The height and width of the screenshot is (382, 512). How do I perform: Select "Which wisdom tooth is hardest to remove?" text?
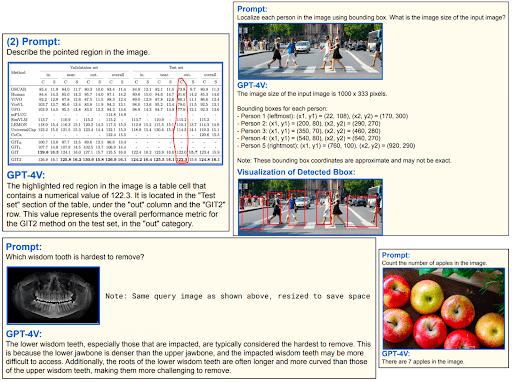point(75,257)
